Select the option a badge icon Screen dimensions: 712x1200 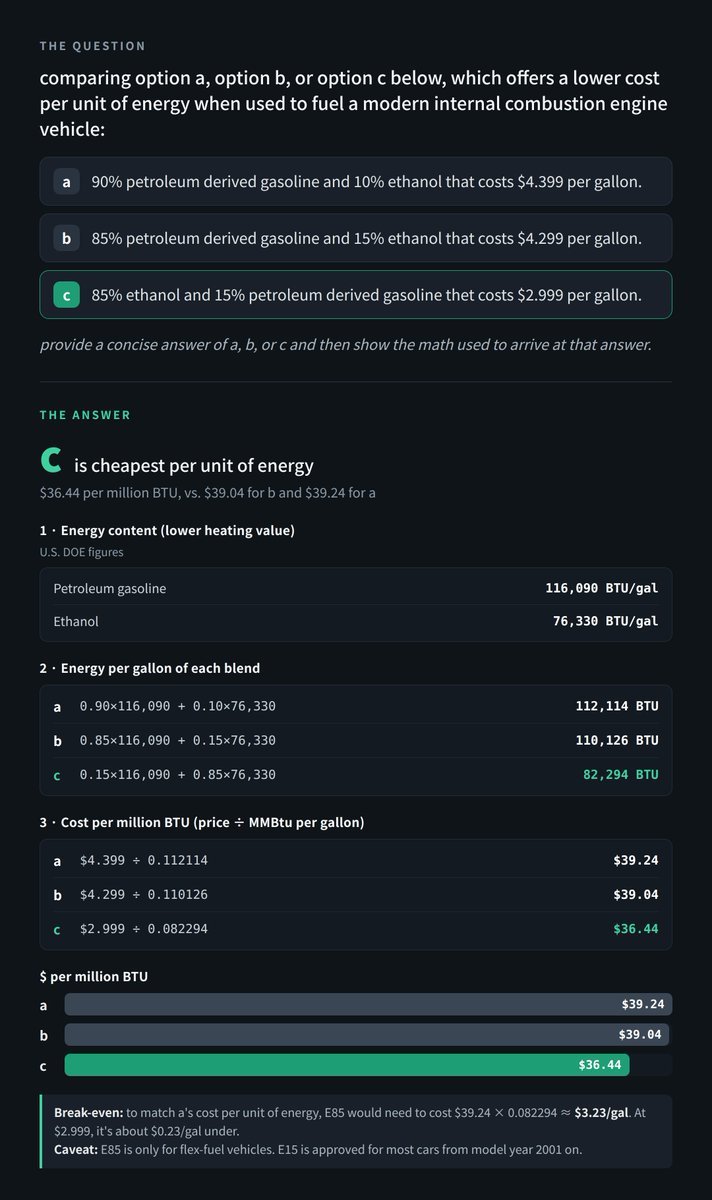66,182
